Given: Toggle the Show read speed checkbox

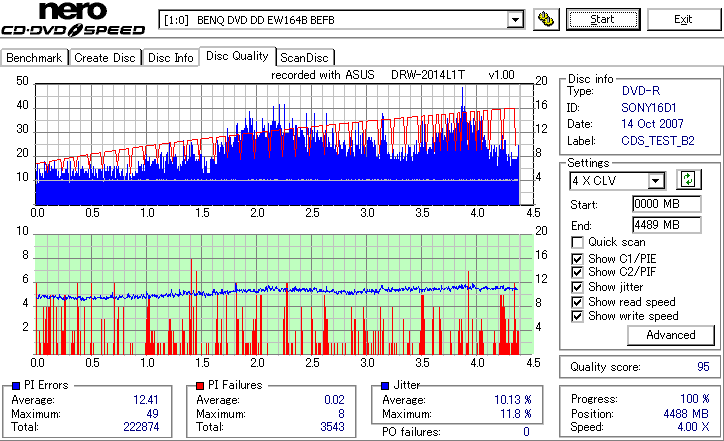Looking at the screenshot, I should pos(577,302).
